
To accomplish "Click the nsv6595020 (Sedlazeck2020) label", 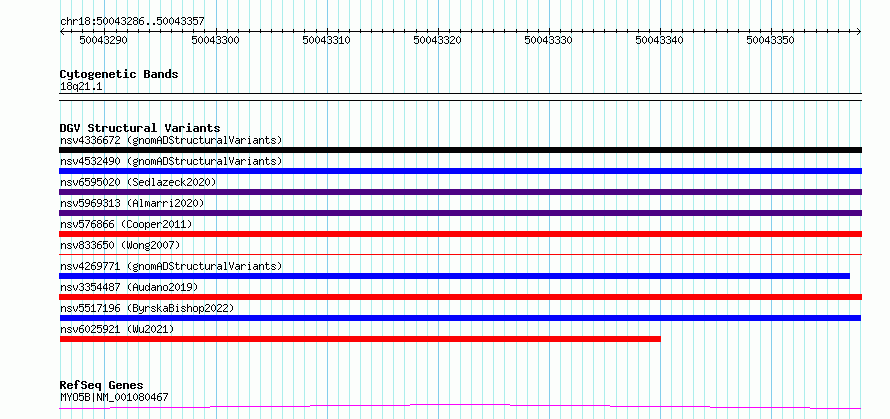I will click(x=138, y=182).
